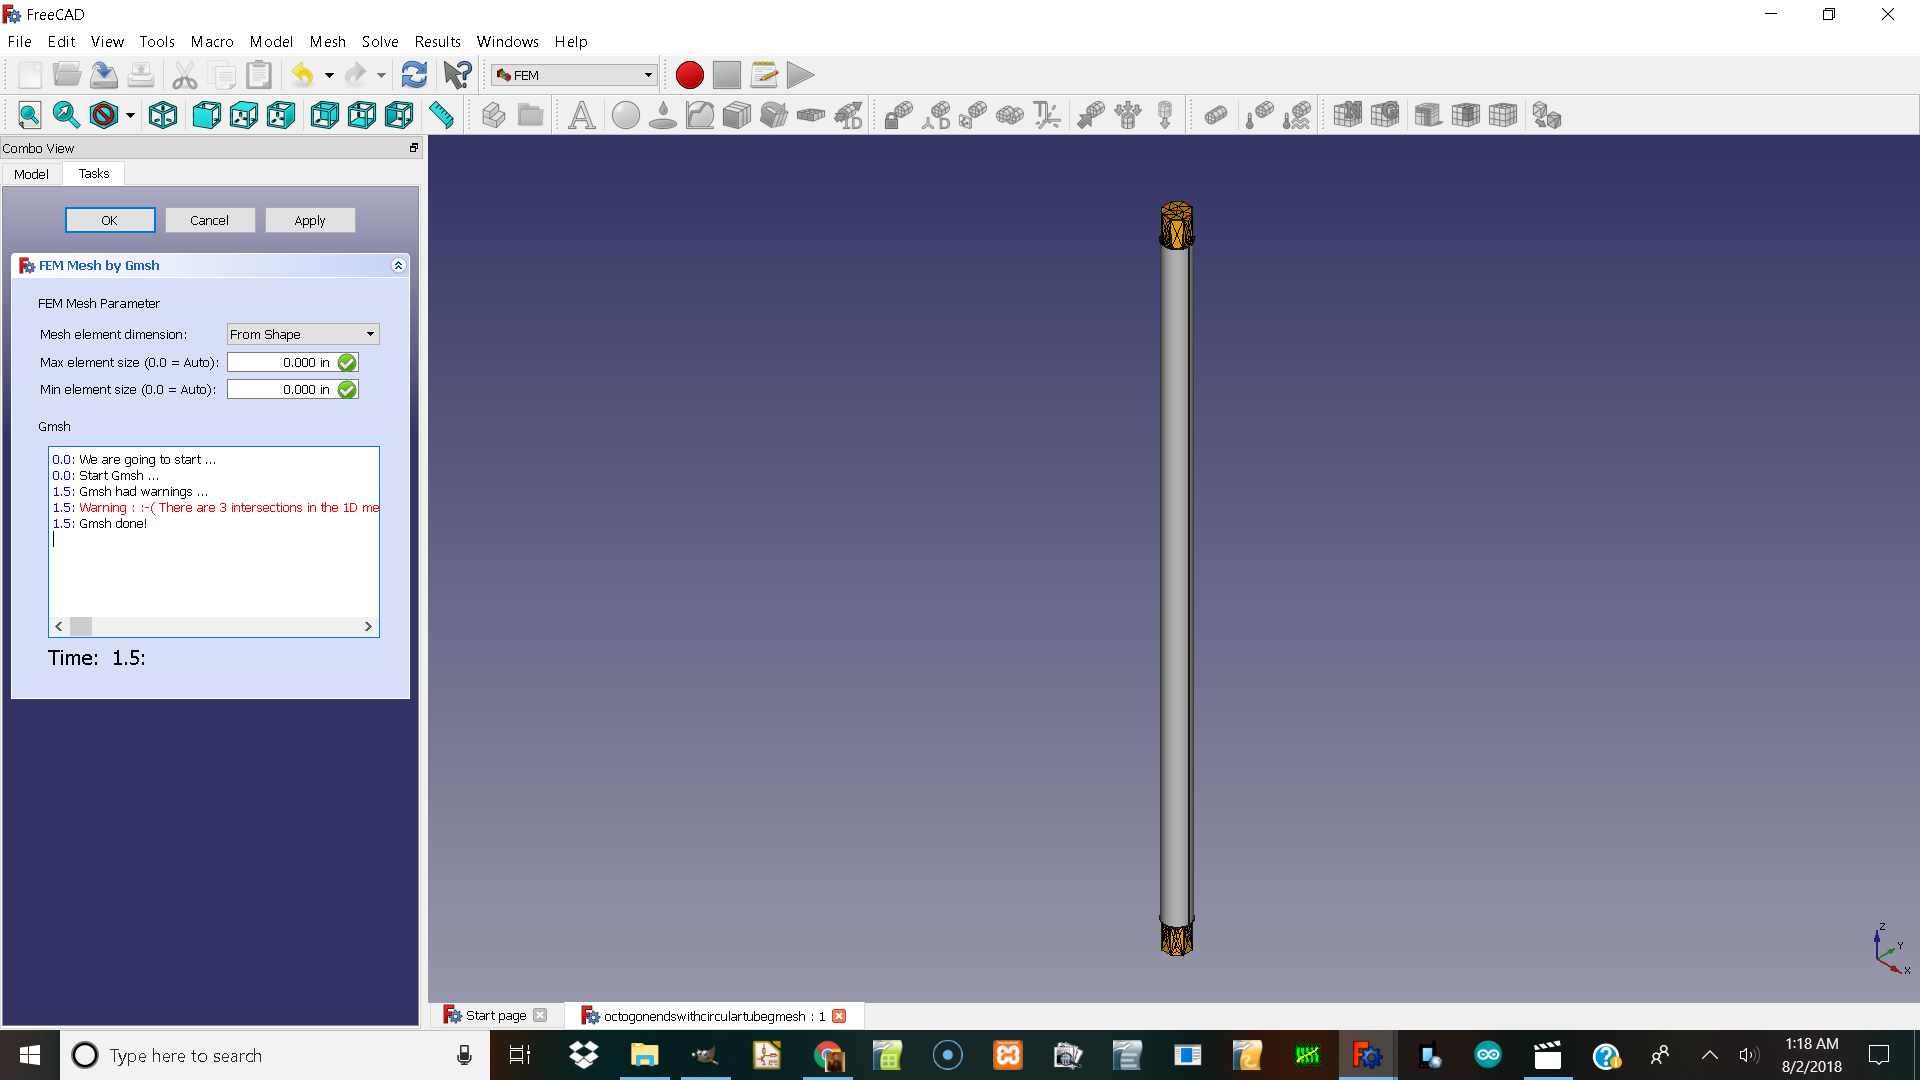This screenshot has height=1080, width=1920.
Task: Collapse the FEM Mesh by Gmsh panel
Action: (398, 265)
